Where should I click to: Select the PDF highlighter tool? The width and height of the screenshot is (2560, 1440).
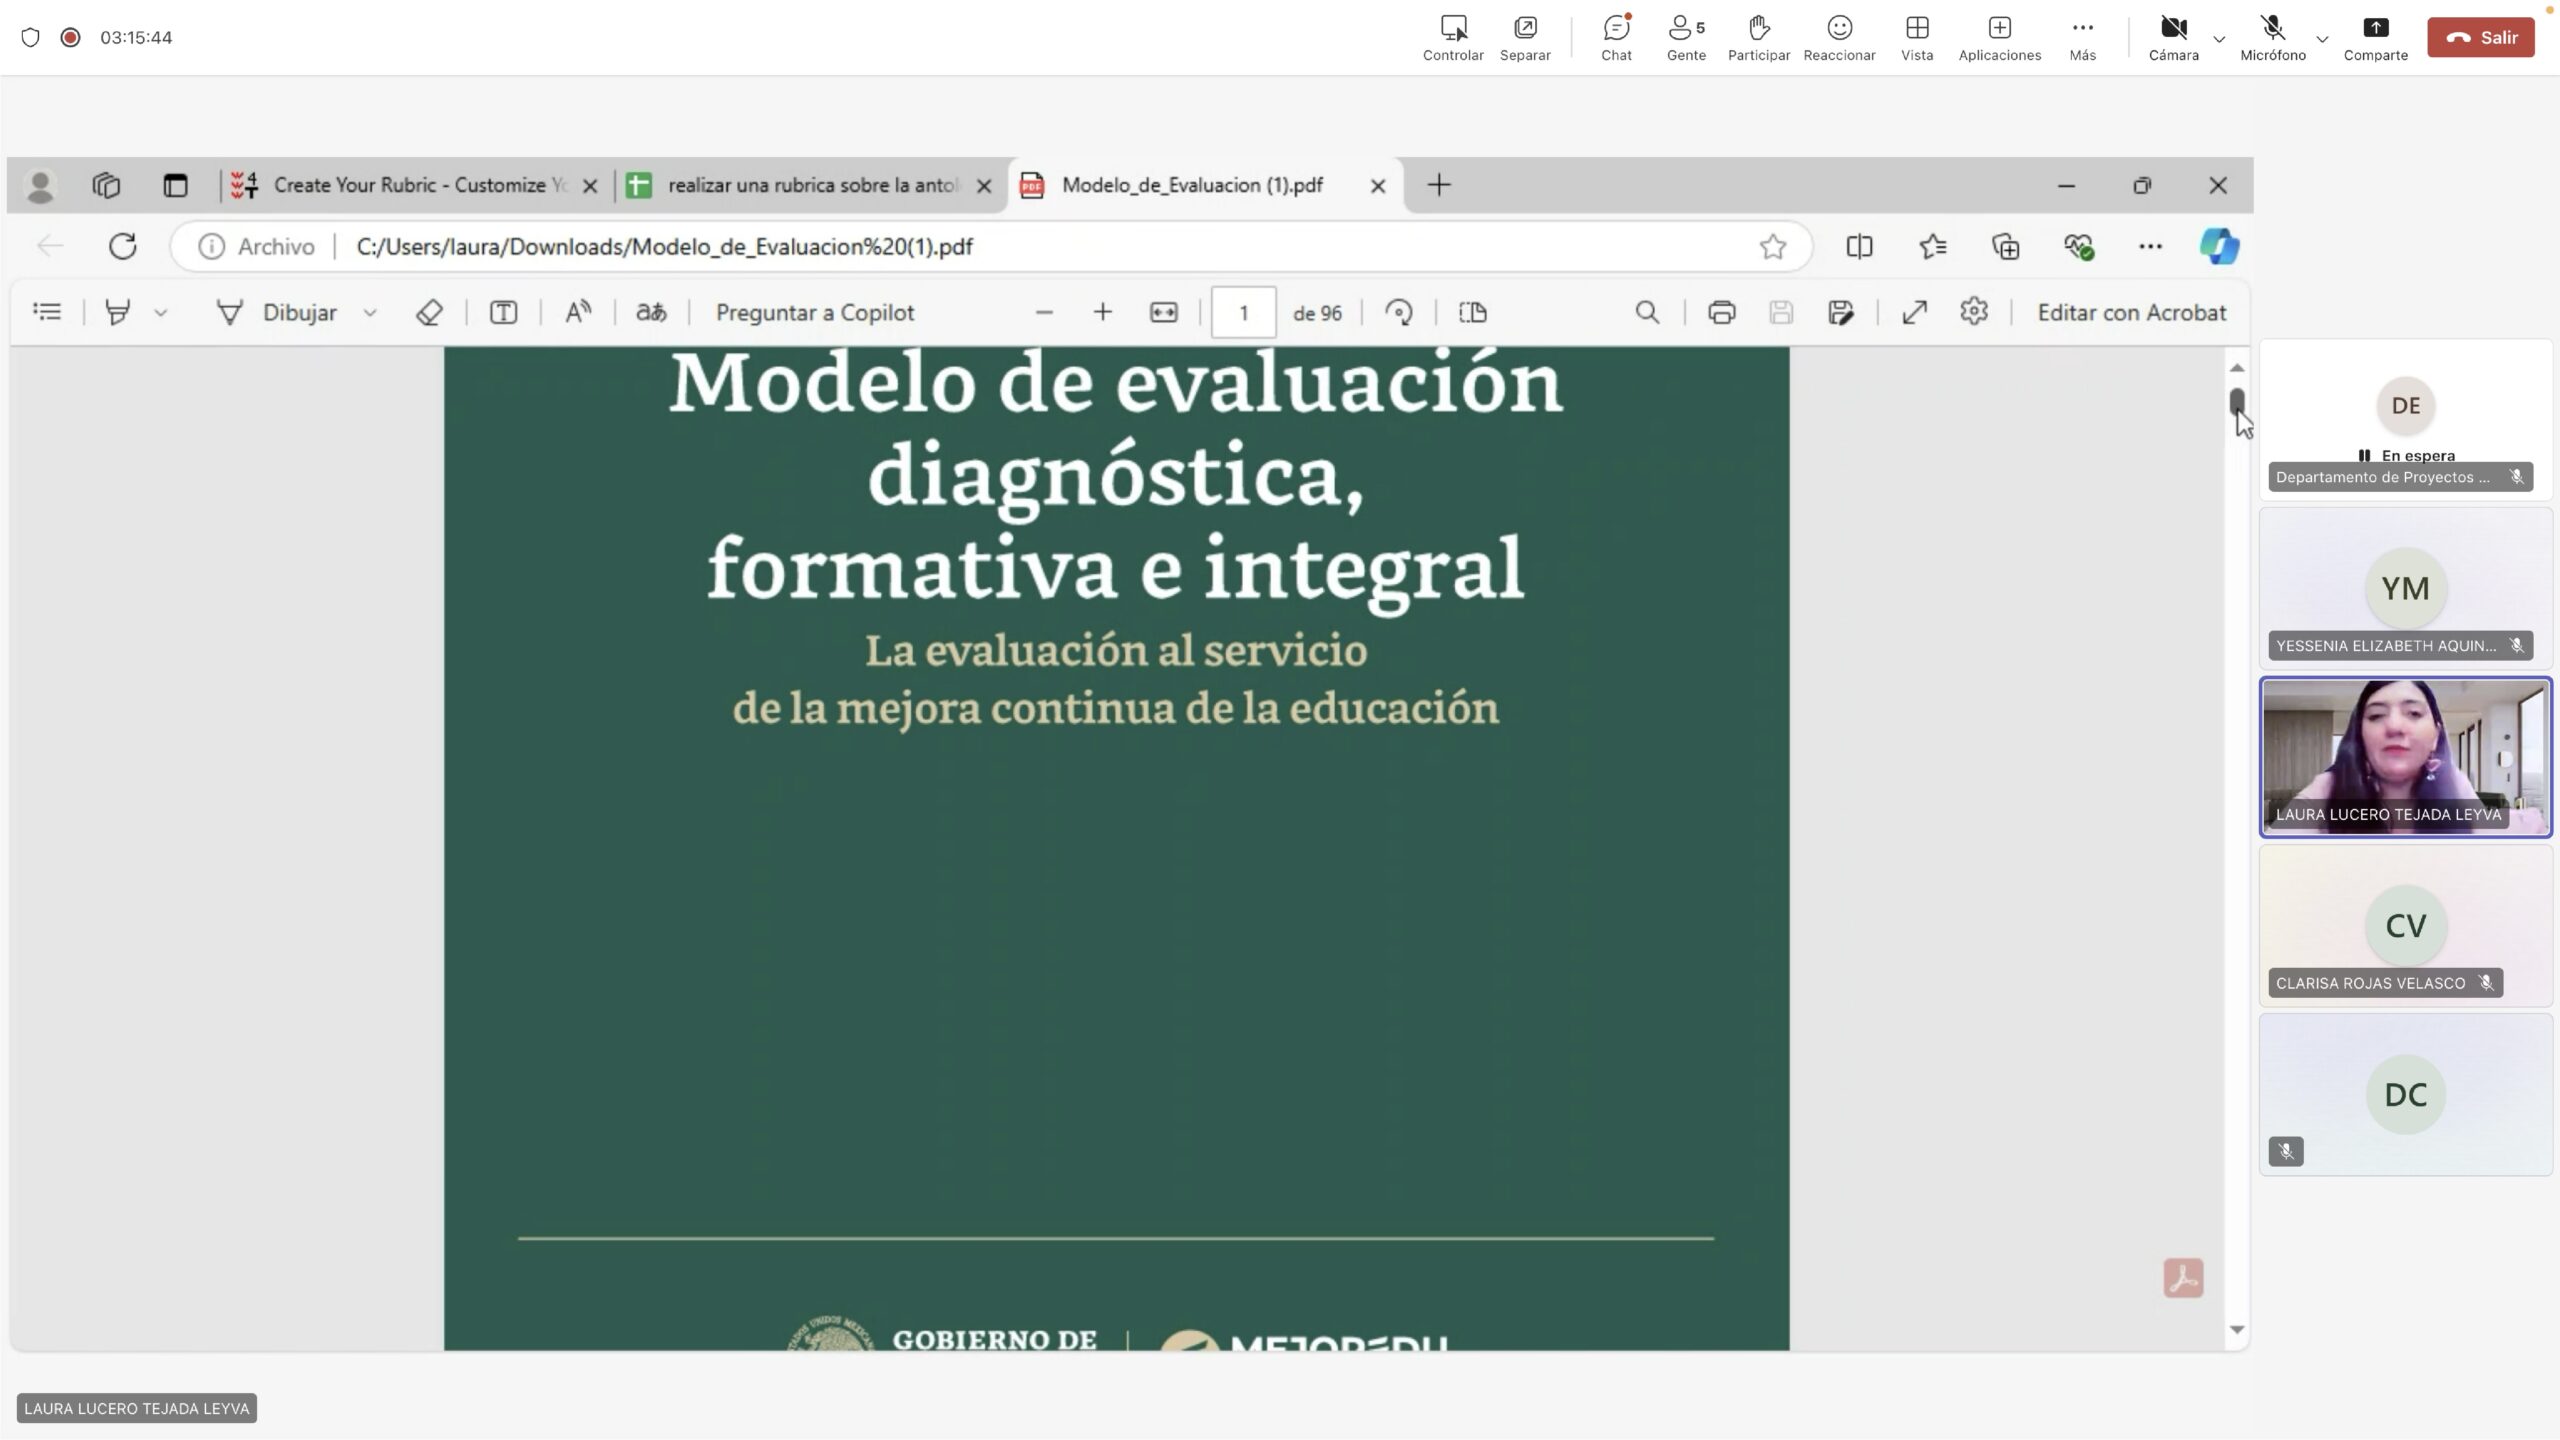click(118, 312)
